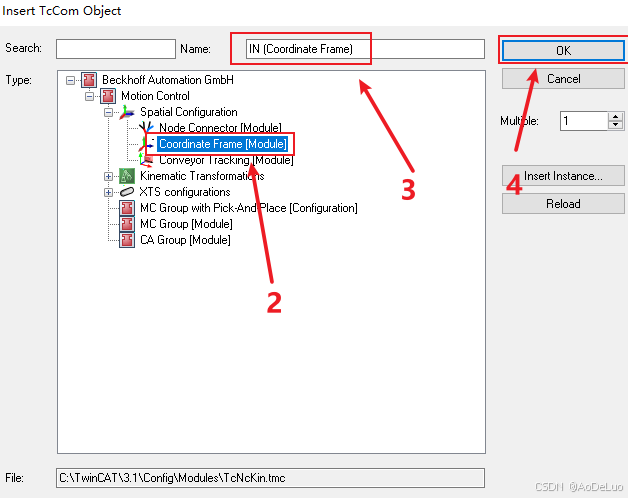628x498 pixels.
Task: Select MC Group with Pick-And-Place [Configuration]
Action: tap(249, 208)
